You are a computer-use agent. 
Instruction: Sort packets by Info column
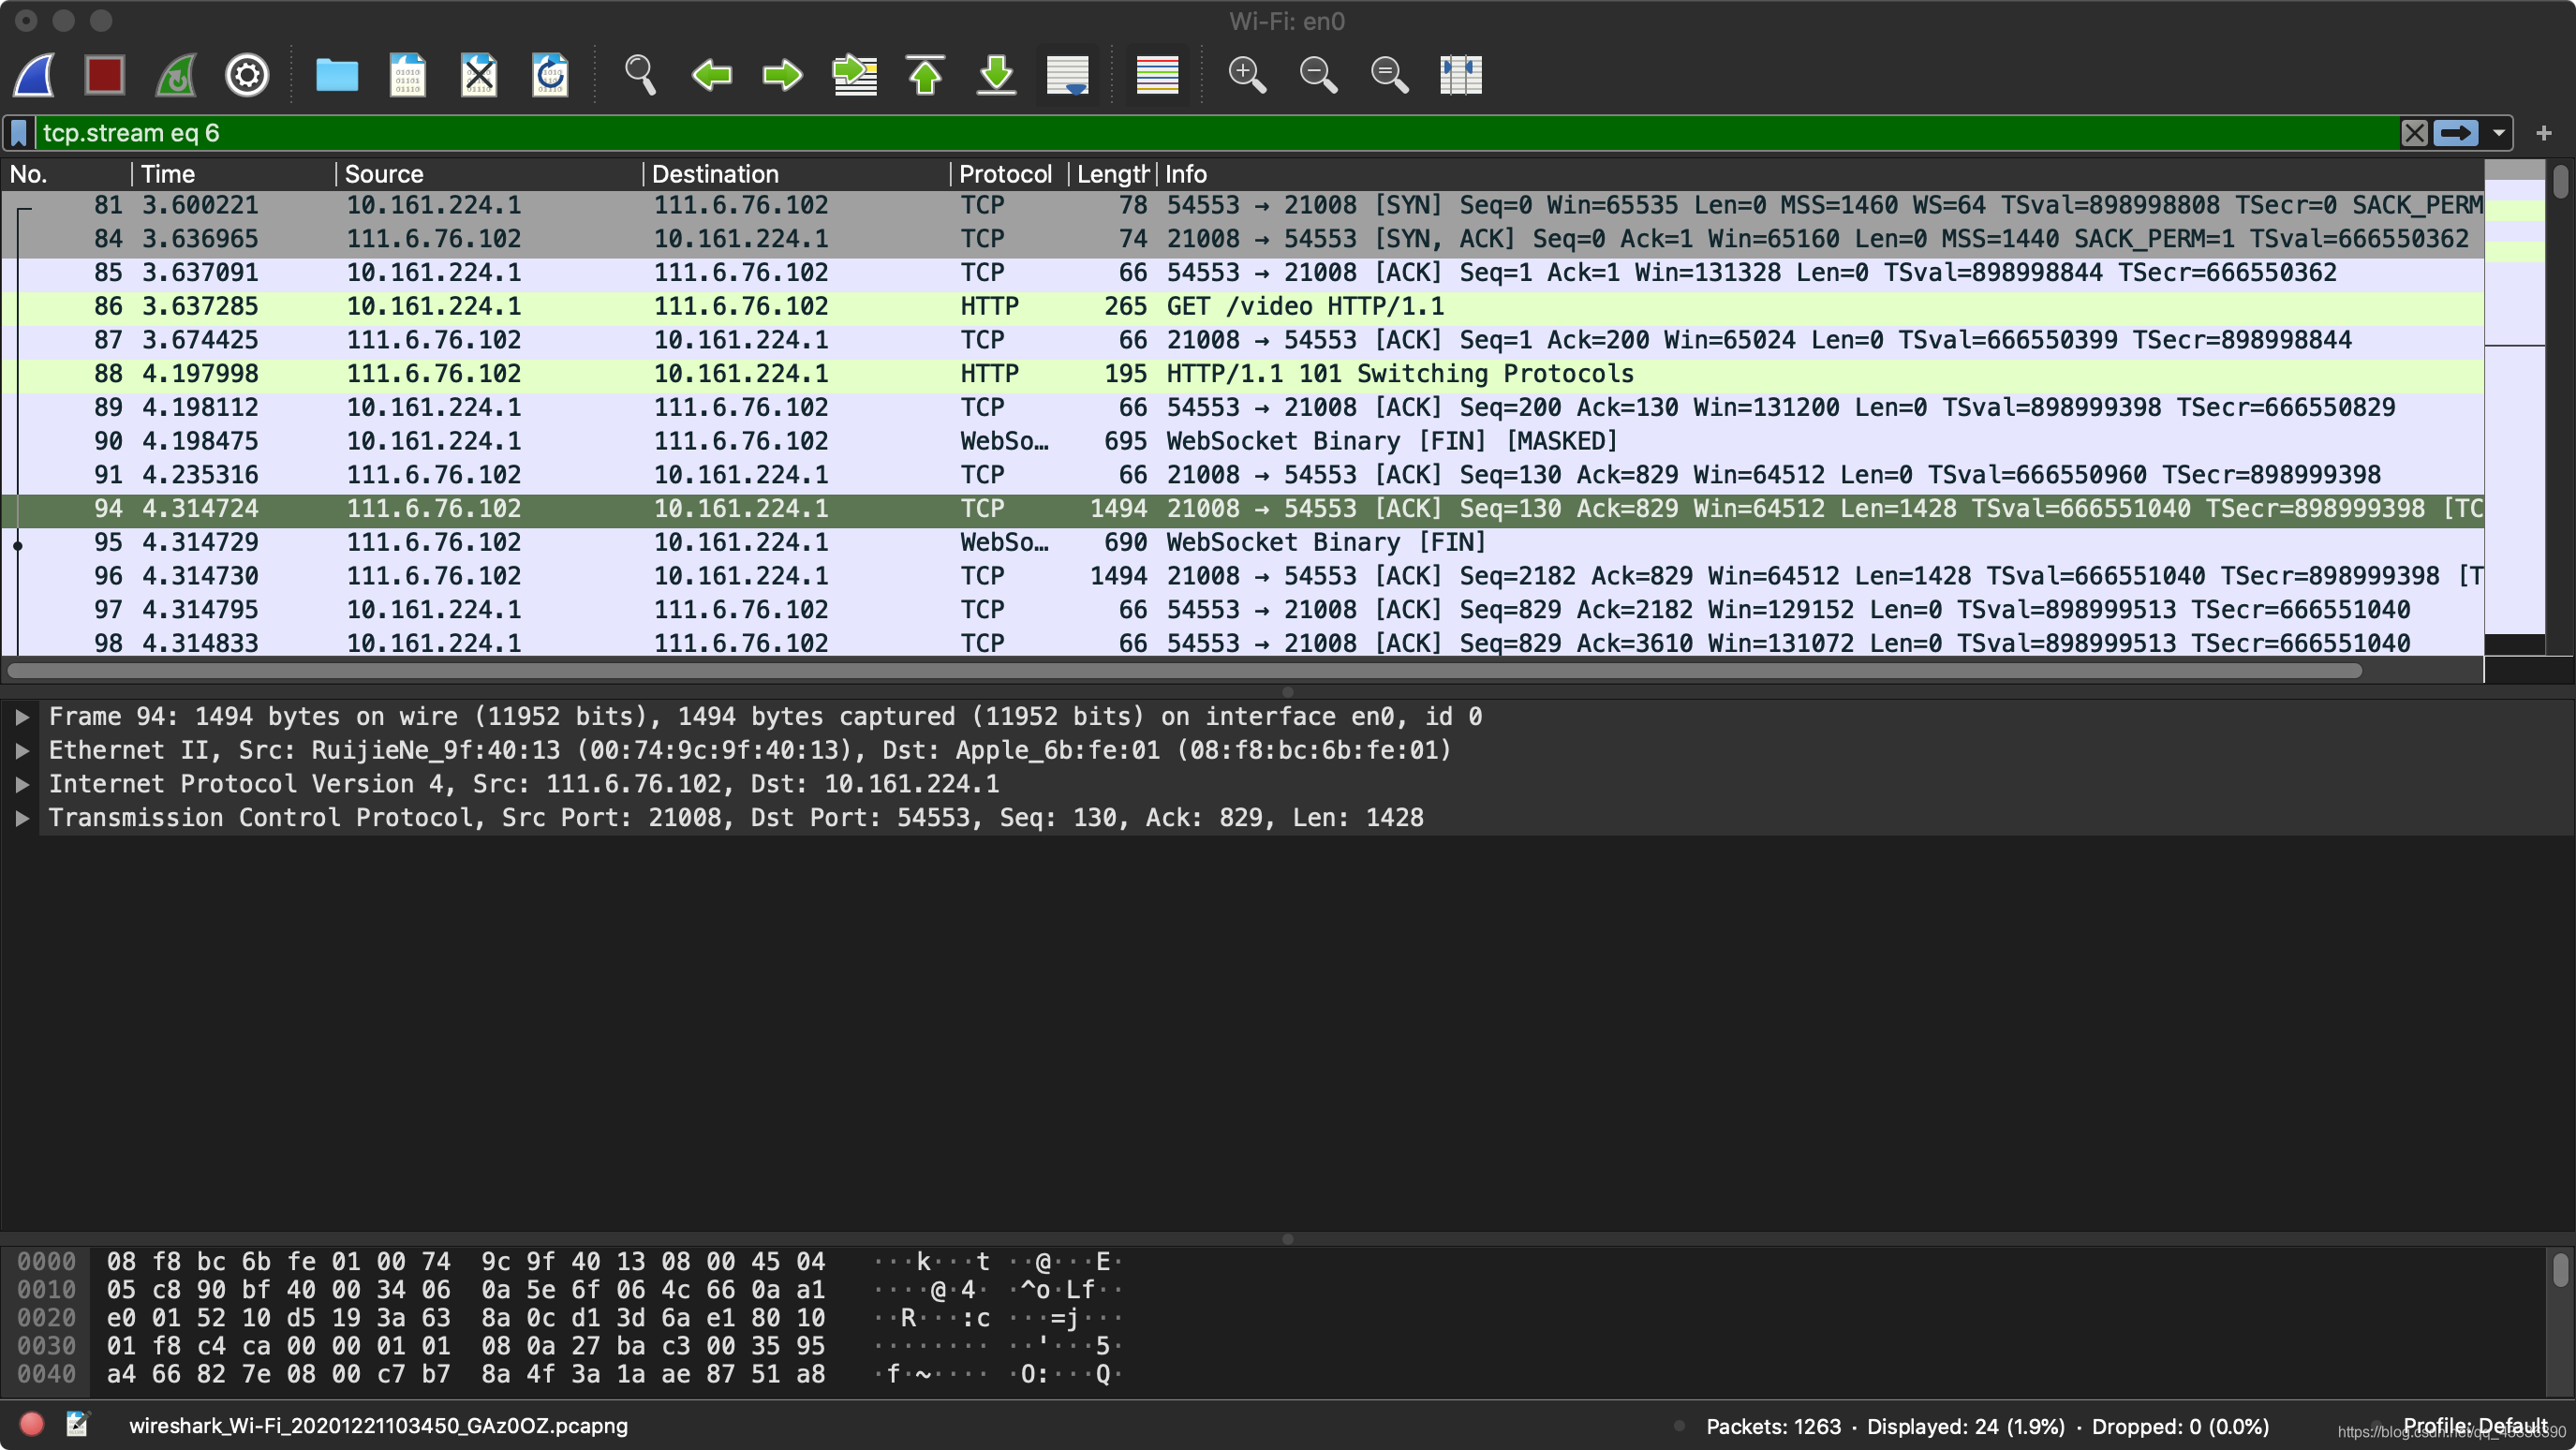1820,174
